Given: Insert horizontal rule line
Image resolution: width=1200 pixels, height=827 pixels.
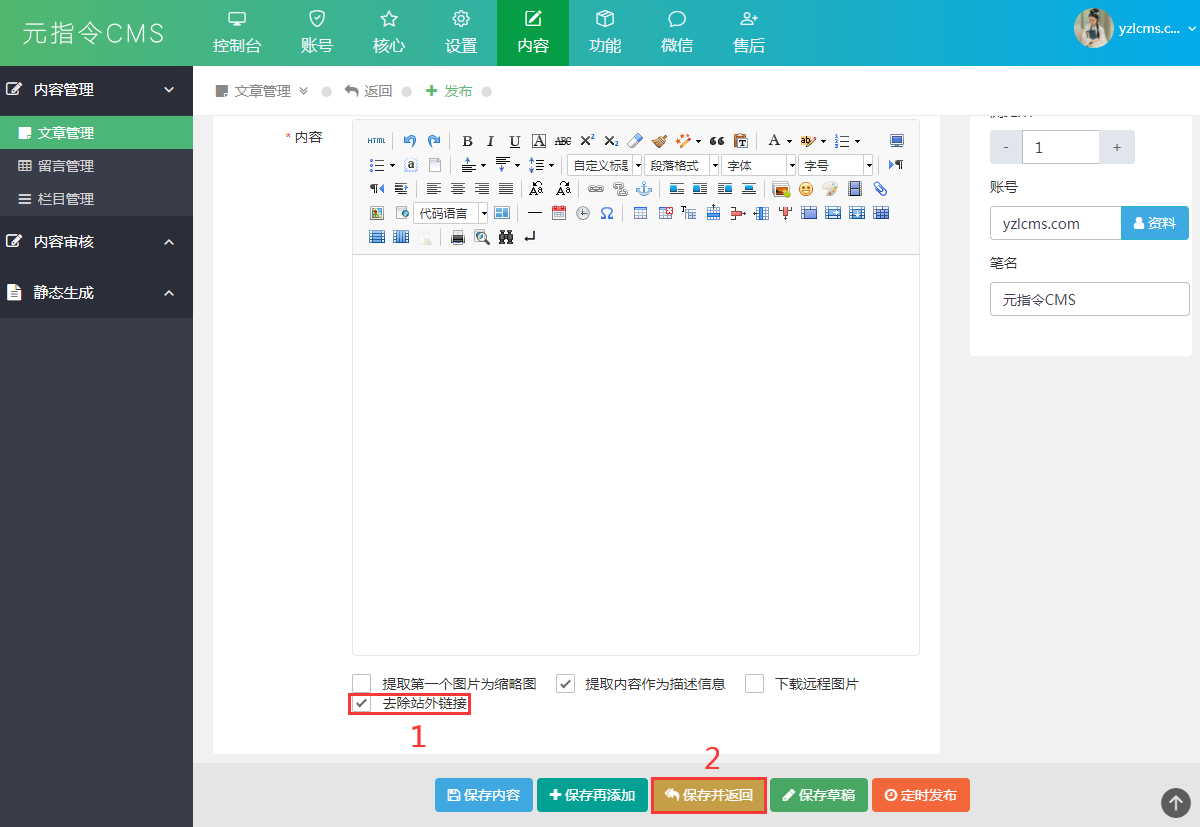Looking at the screenshot, I should coord(535,213).
